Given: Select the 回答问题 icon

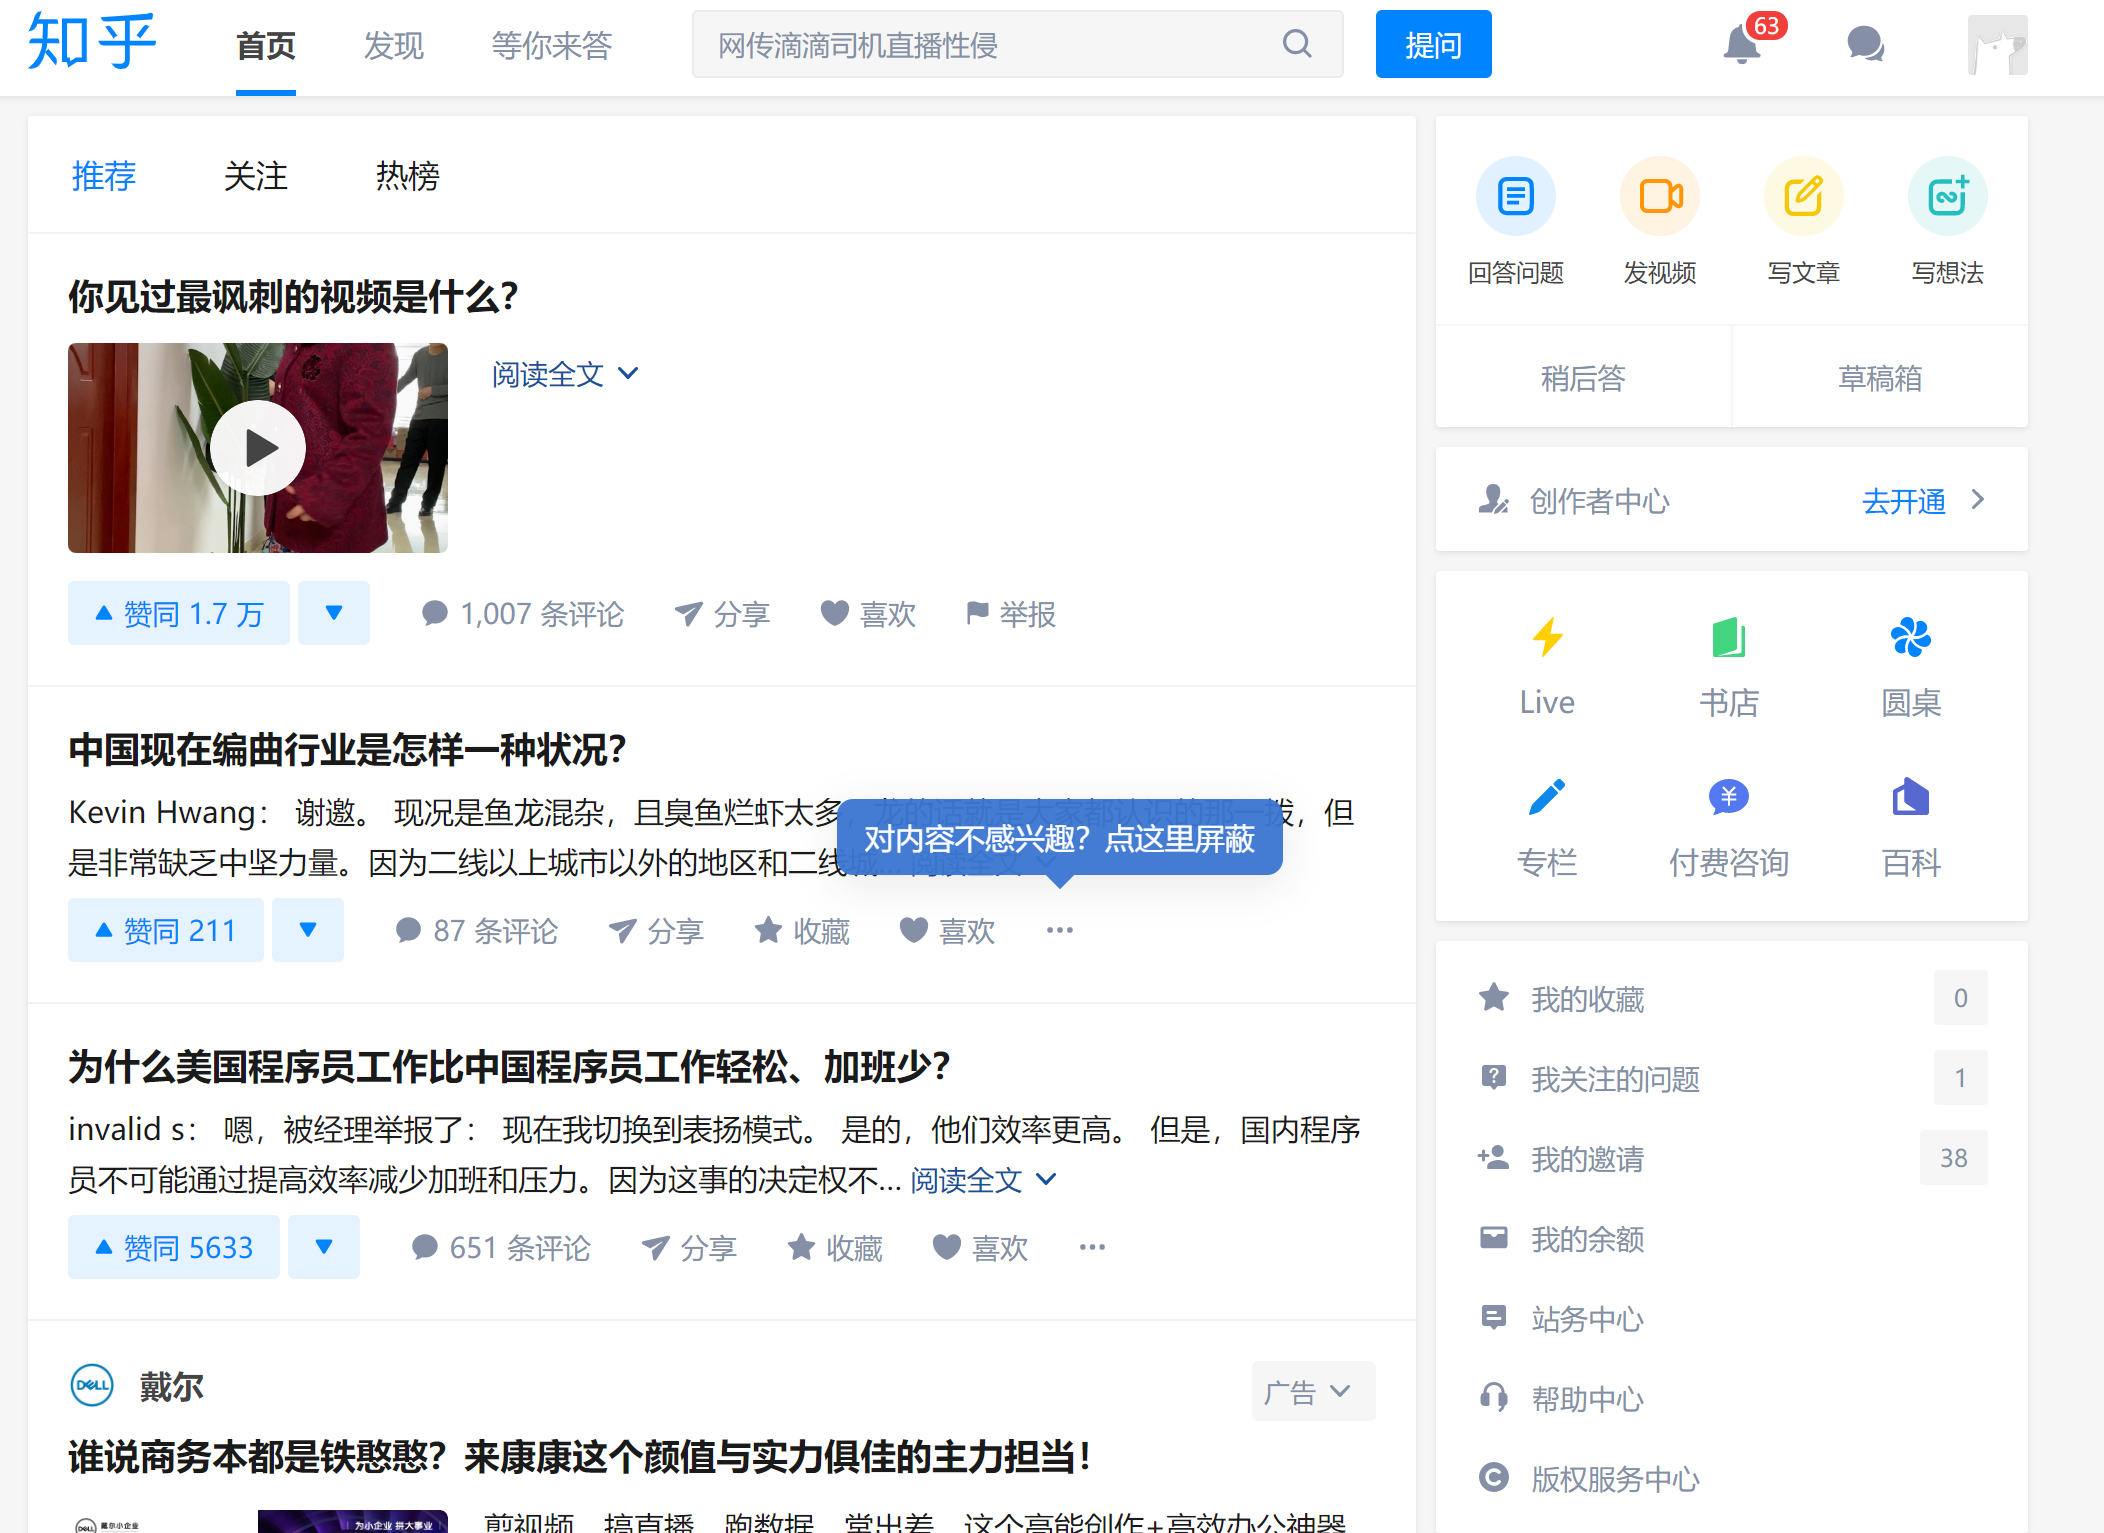Looking at the screenshot, I should (1515, 196).
